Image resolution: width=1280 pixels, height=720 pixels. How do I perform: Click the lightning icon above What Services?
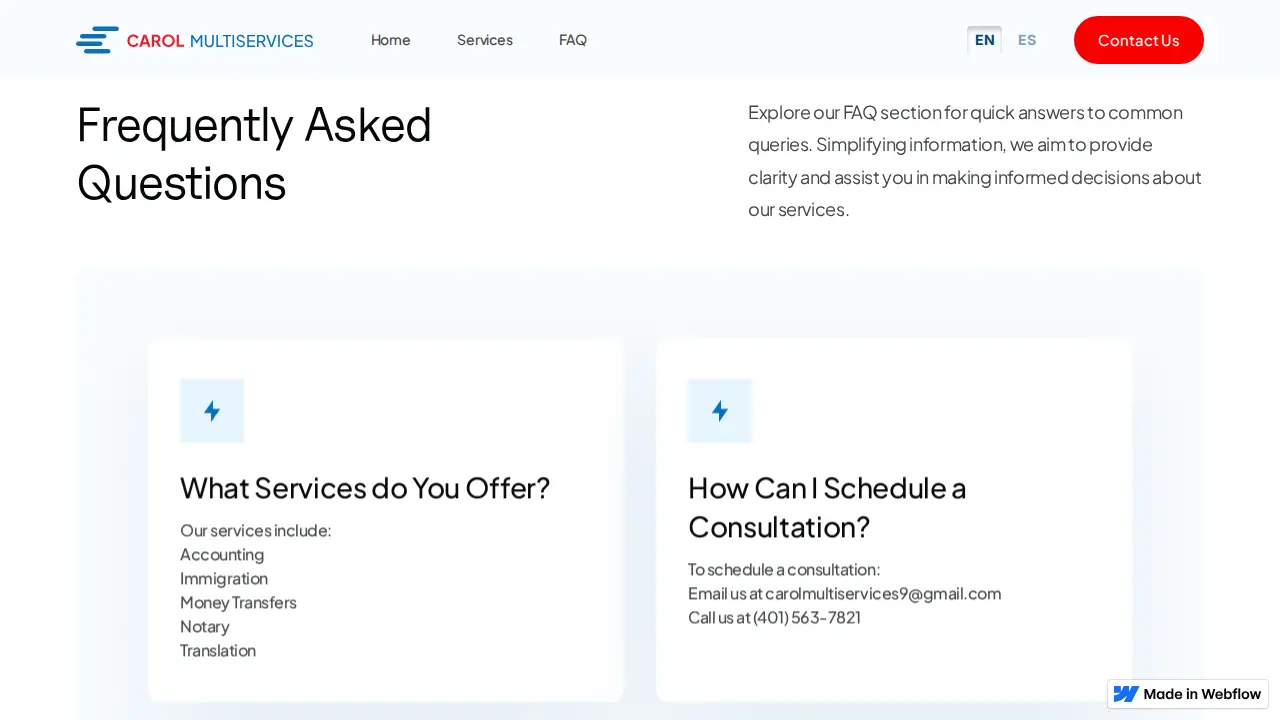pyautogui.click(x=212, y=411)
